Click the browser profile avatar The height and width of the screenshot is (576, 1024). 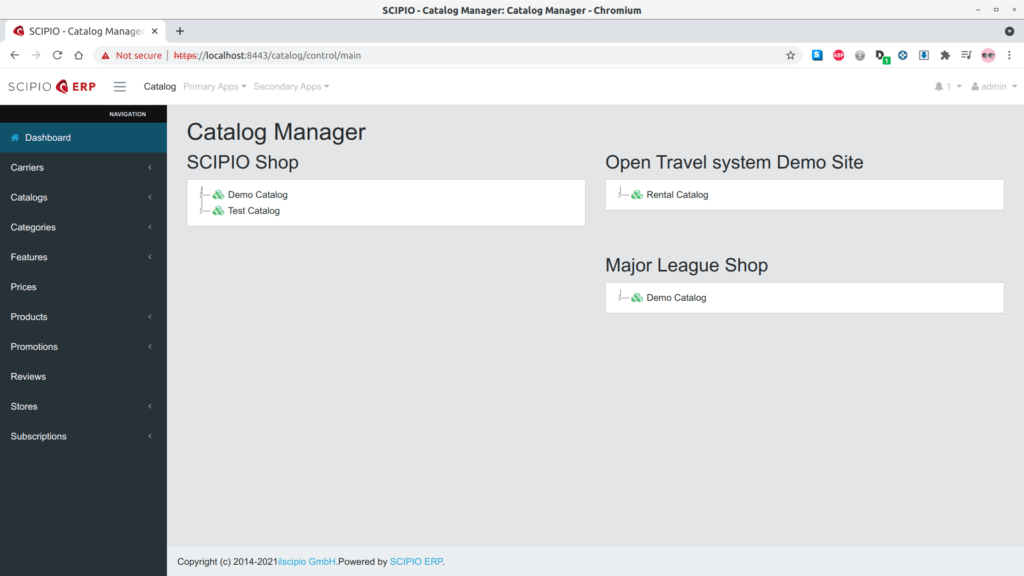click(x=988, y=56)
